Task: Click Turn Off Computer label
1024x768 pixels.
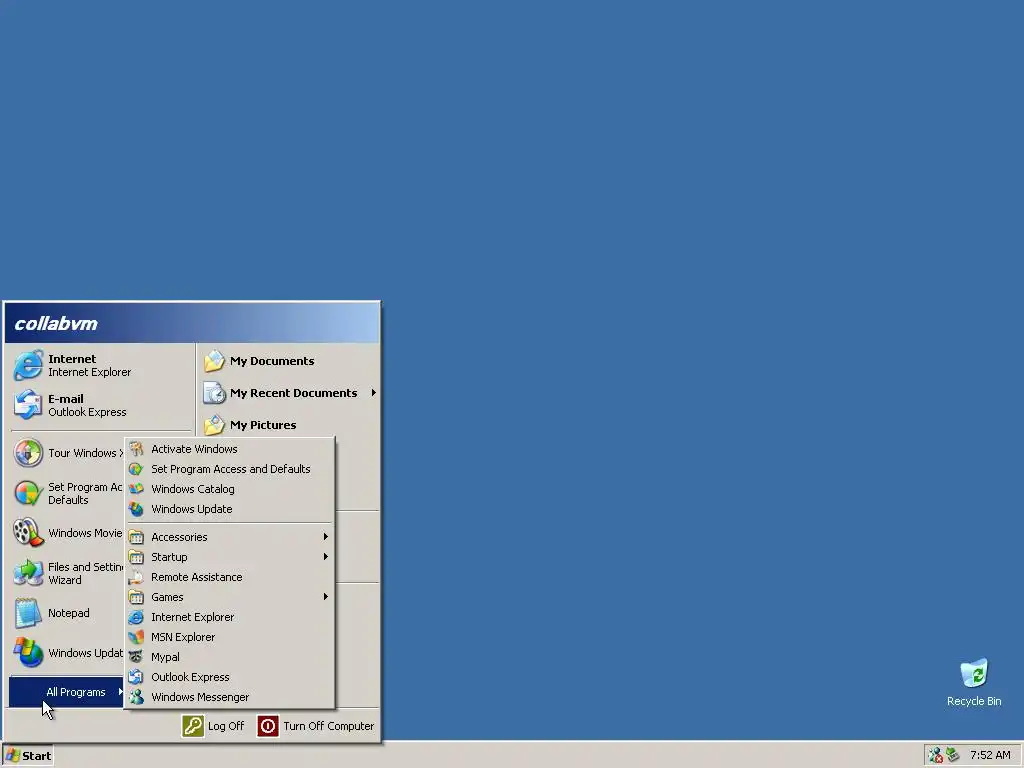Action: click(x=328, y=726)
